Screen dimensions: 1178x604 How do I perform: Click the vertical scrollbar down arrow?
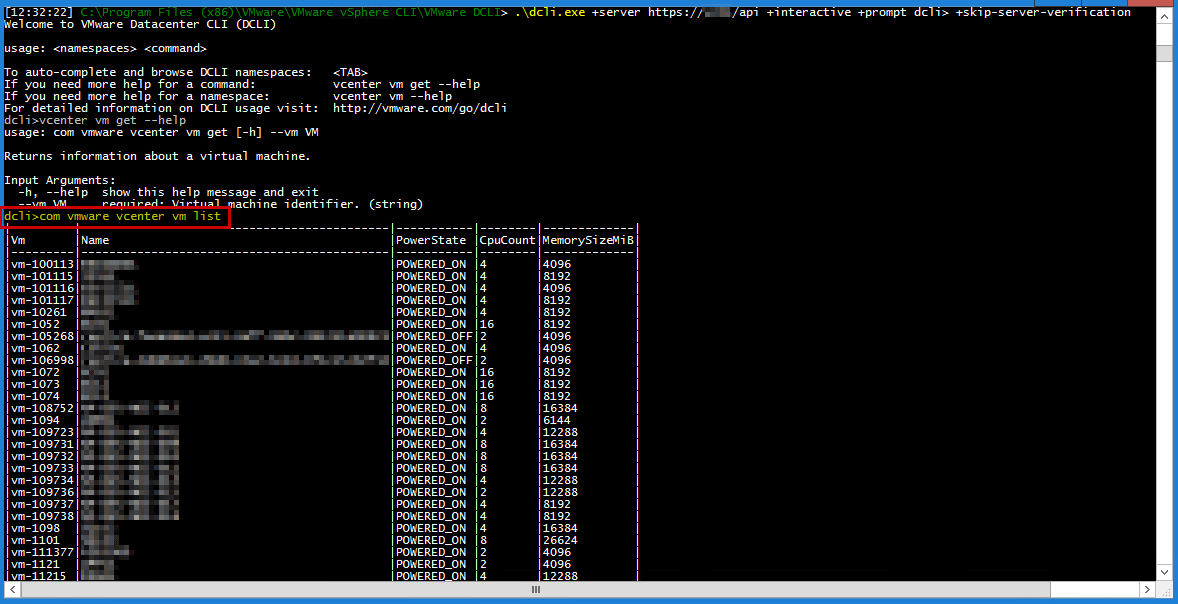1164,574
